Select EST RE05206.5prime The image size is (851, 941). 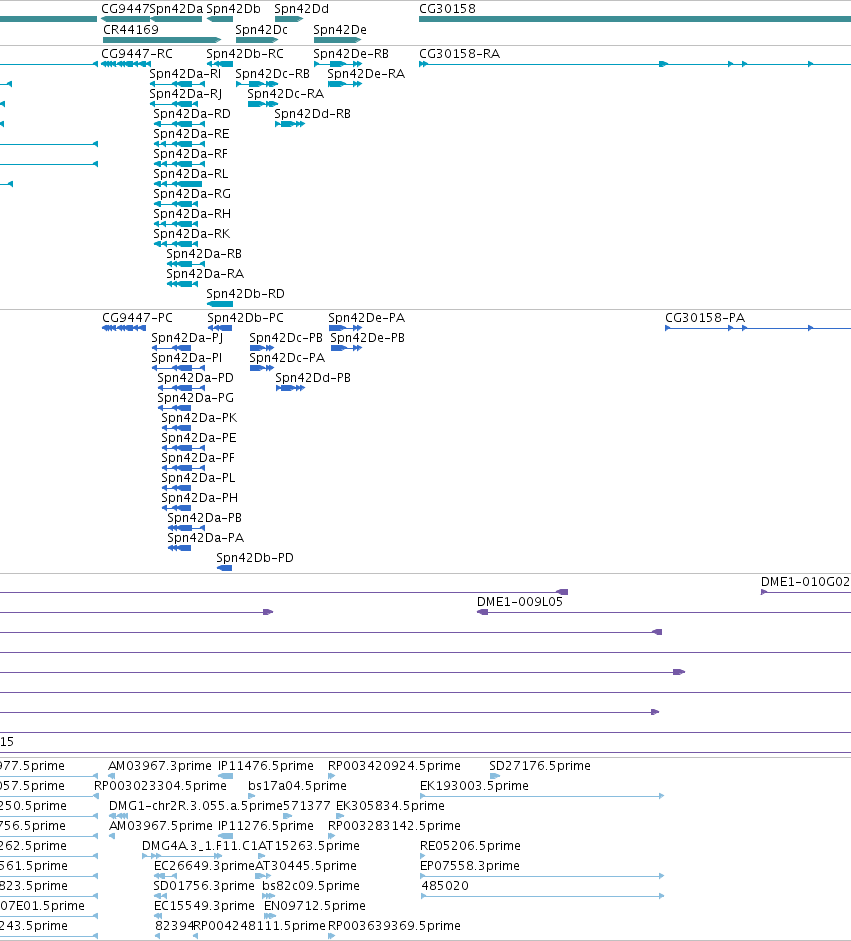click(471, 846)
